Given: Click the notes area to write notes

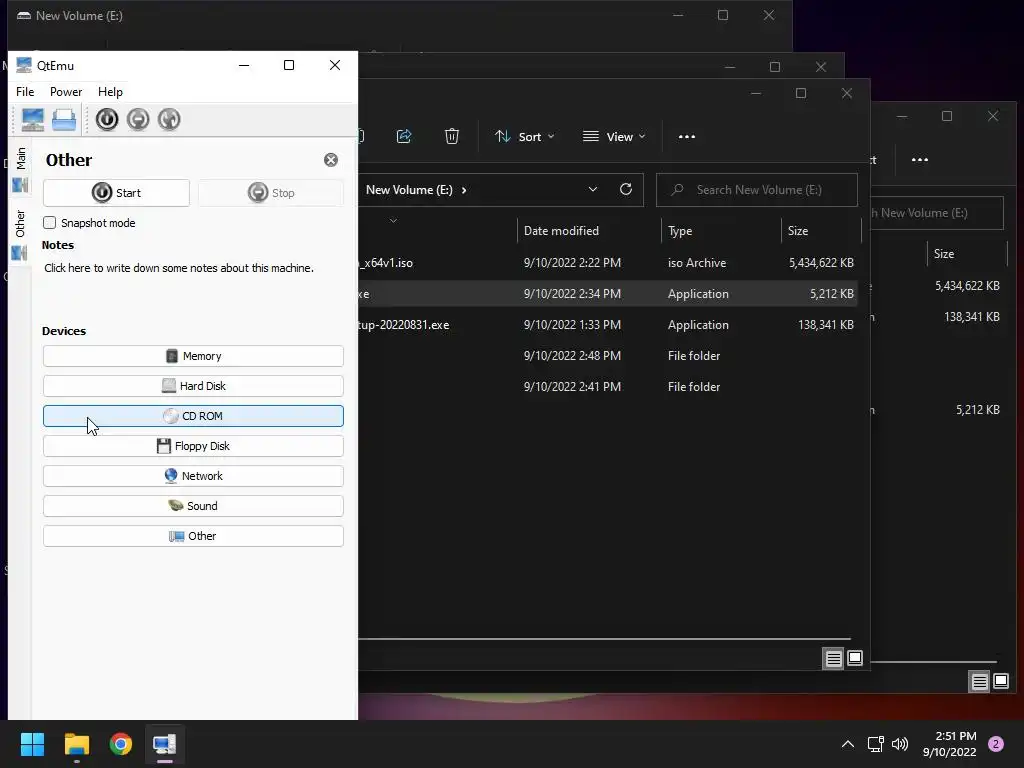Looking at the screenshot, I should coord(179,268).
